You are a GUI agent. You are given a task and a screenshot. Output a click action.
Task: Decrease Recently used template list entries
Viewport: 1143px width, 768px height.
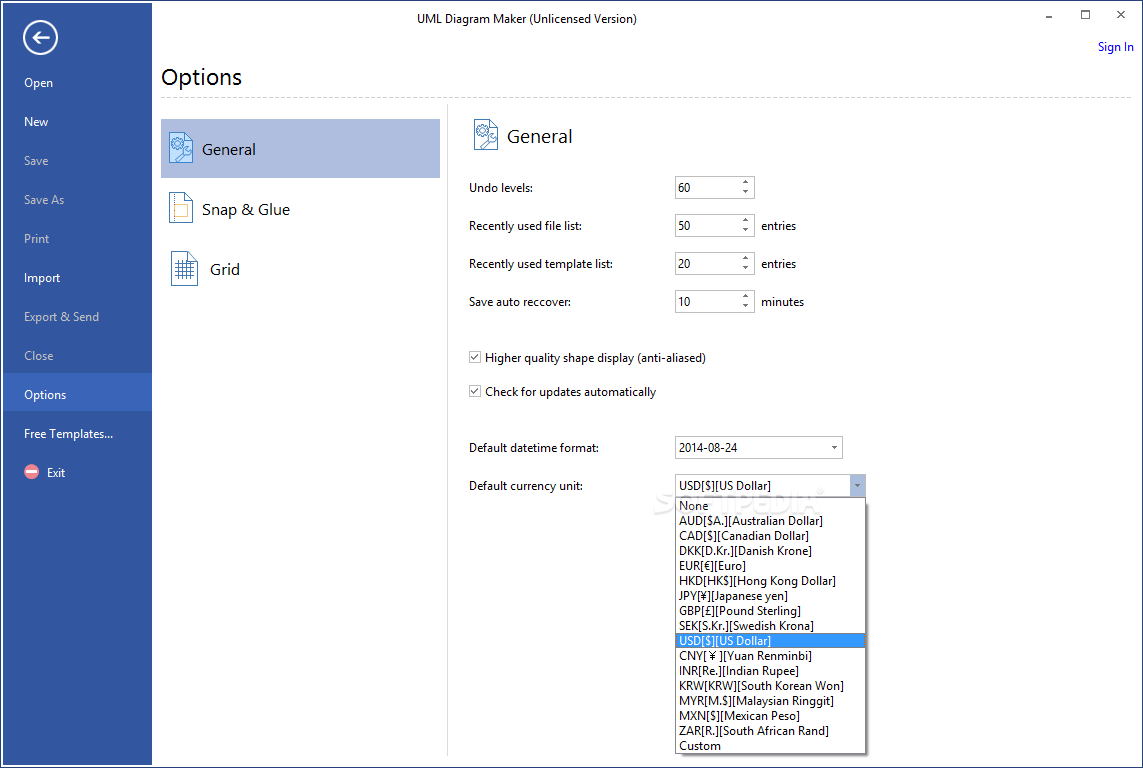point(745,268)
